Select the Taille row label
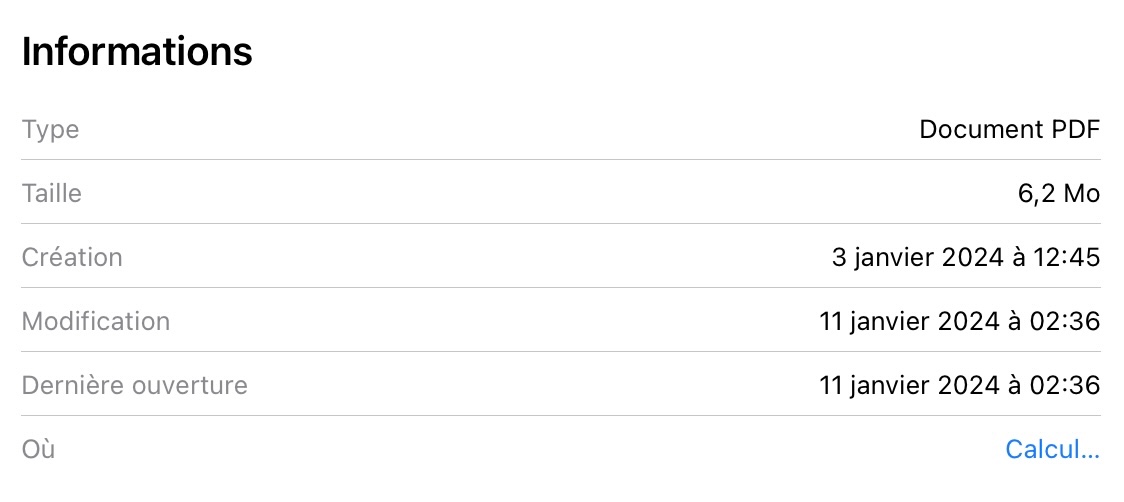Viewport: 1124px width, 502px height. (52, 194)
